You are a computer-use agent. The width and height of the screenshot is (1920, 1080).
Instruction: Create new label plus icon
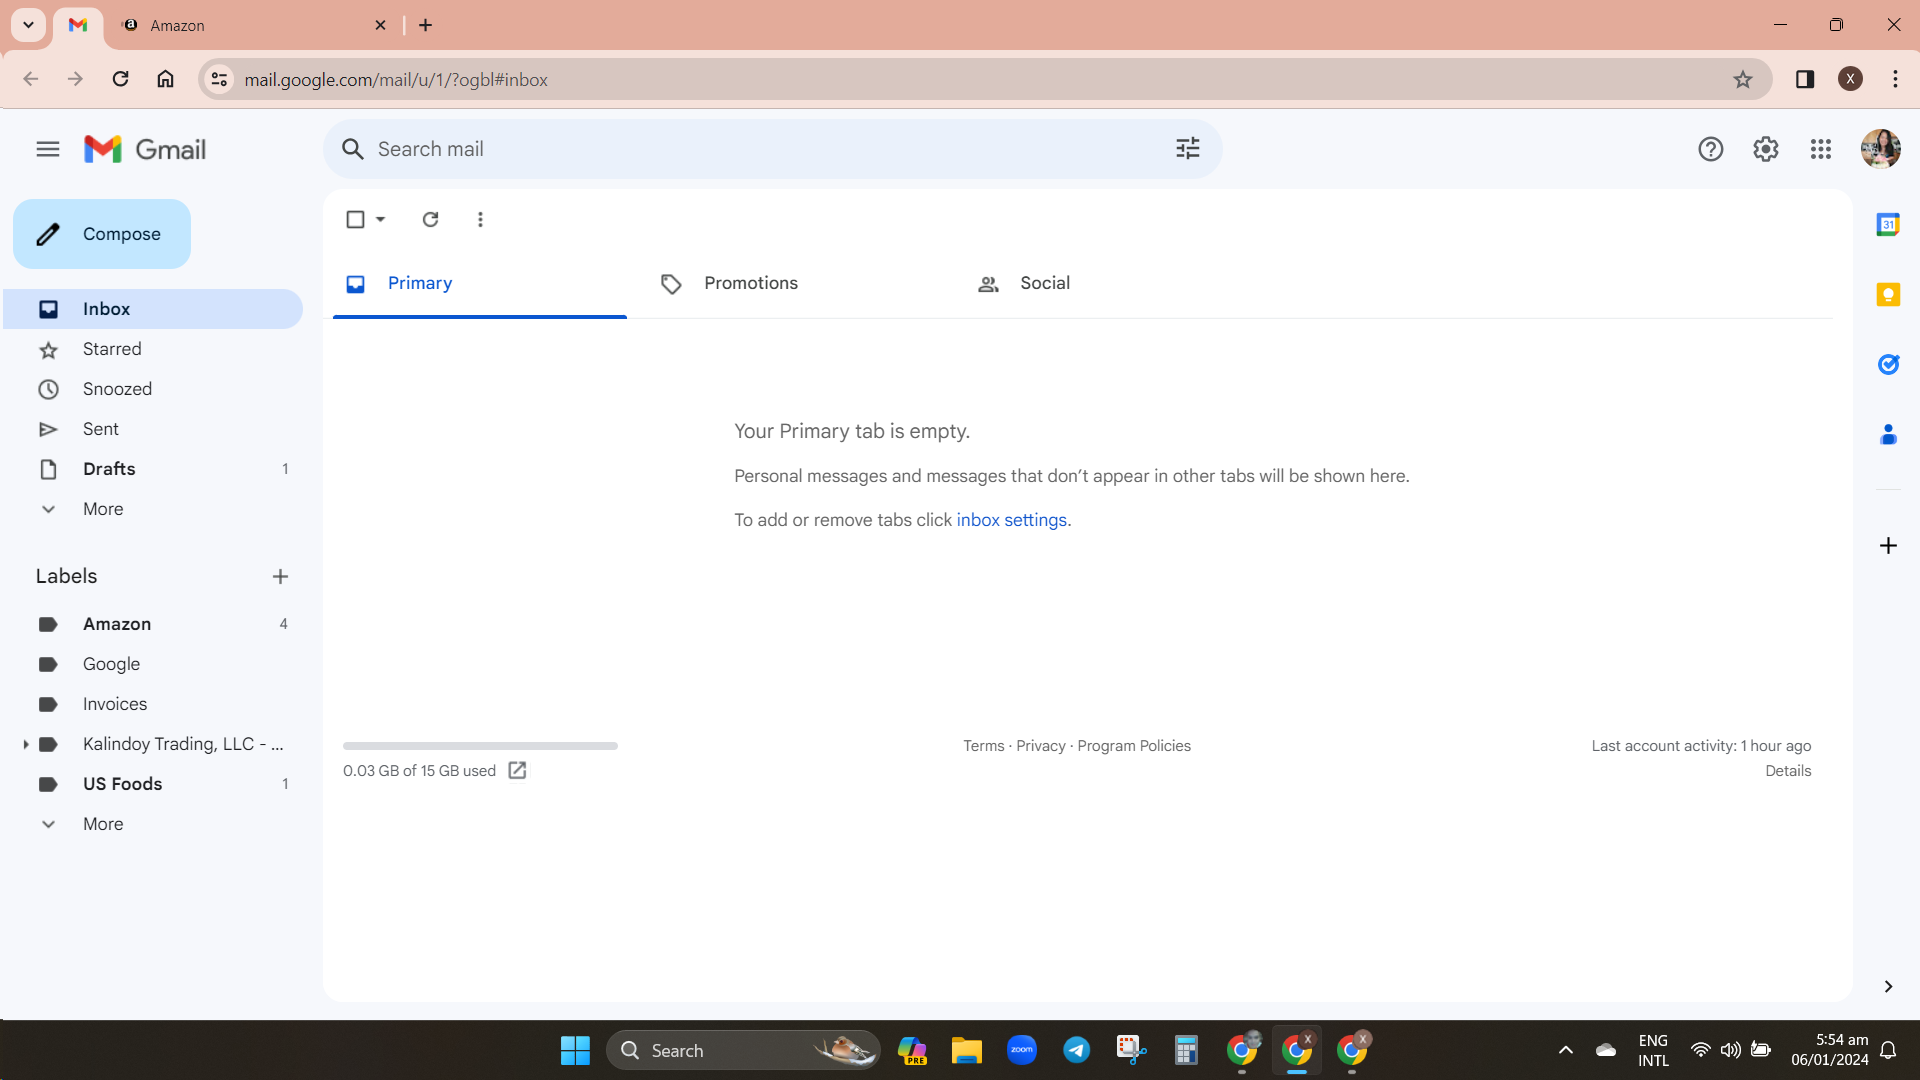tap(280, 577)
